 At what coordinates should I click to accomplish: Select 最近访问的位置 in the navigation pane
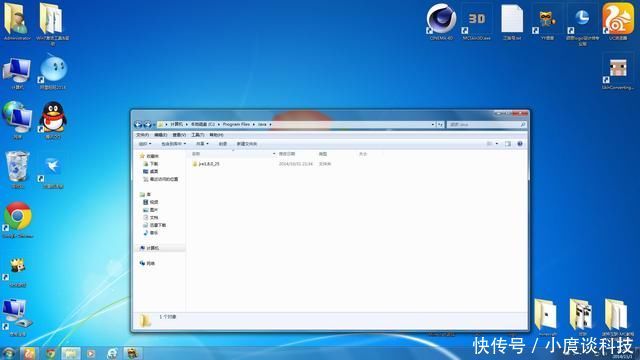coord(160,179)
